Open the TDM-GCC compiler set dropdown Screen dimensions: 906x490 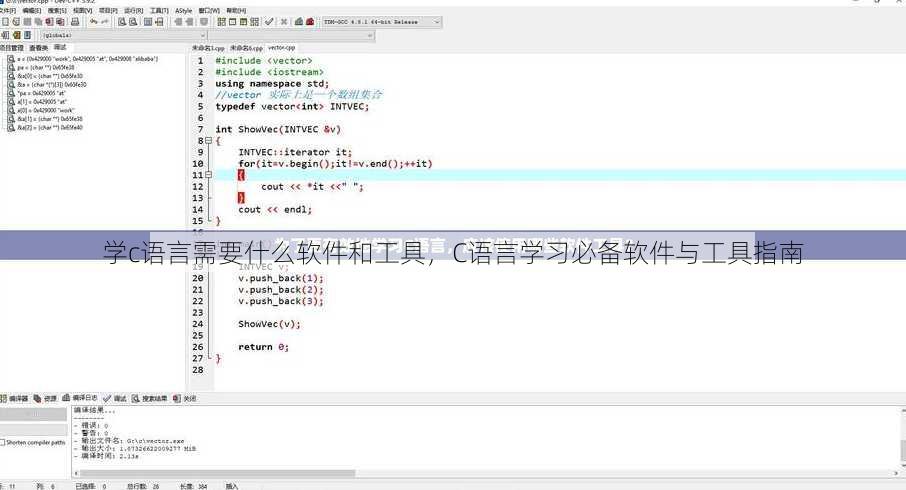click(x=382, y=21)
